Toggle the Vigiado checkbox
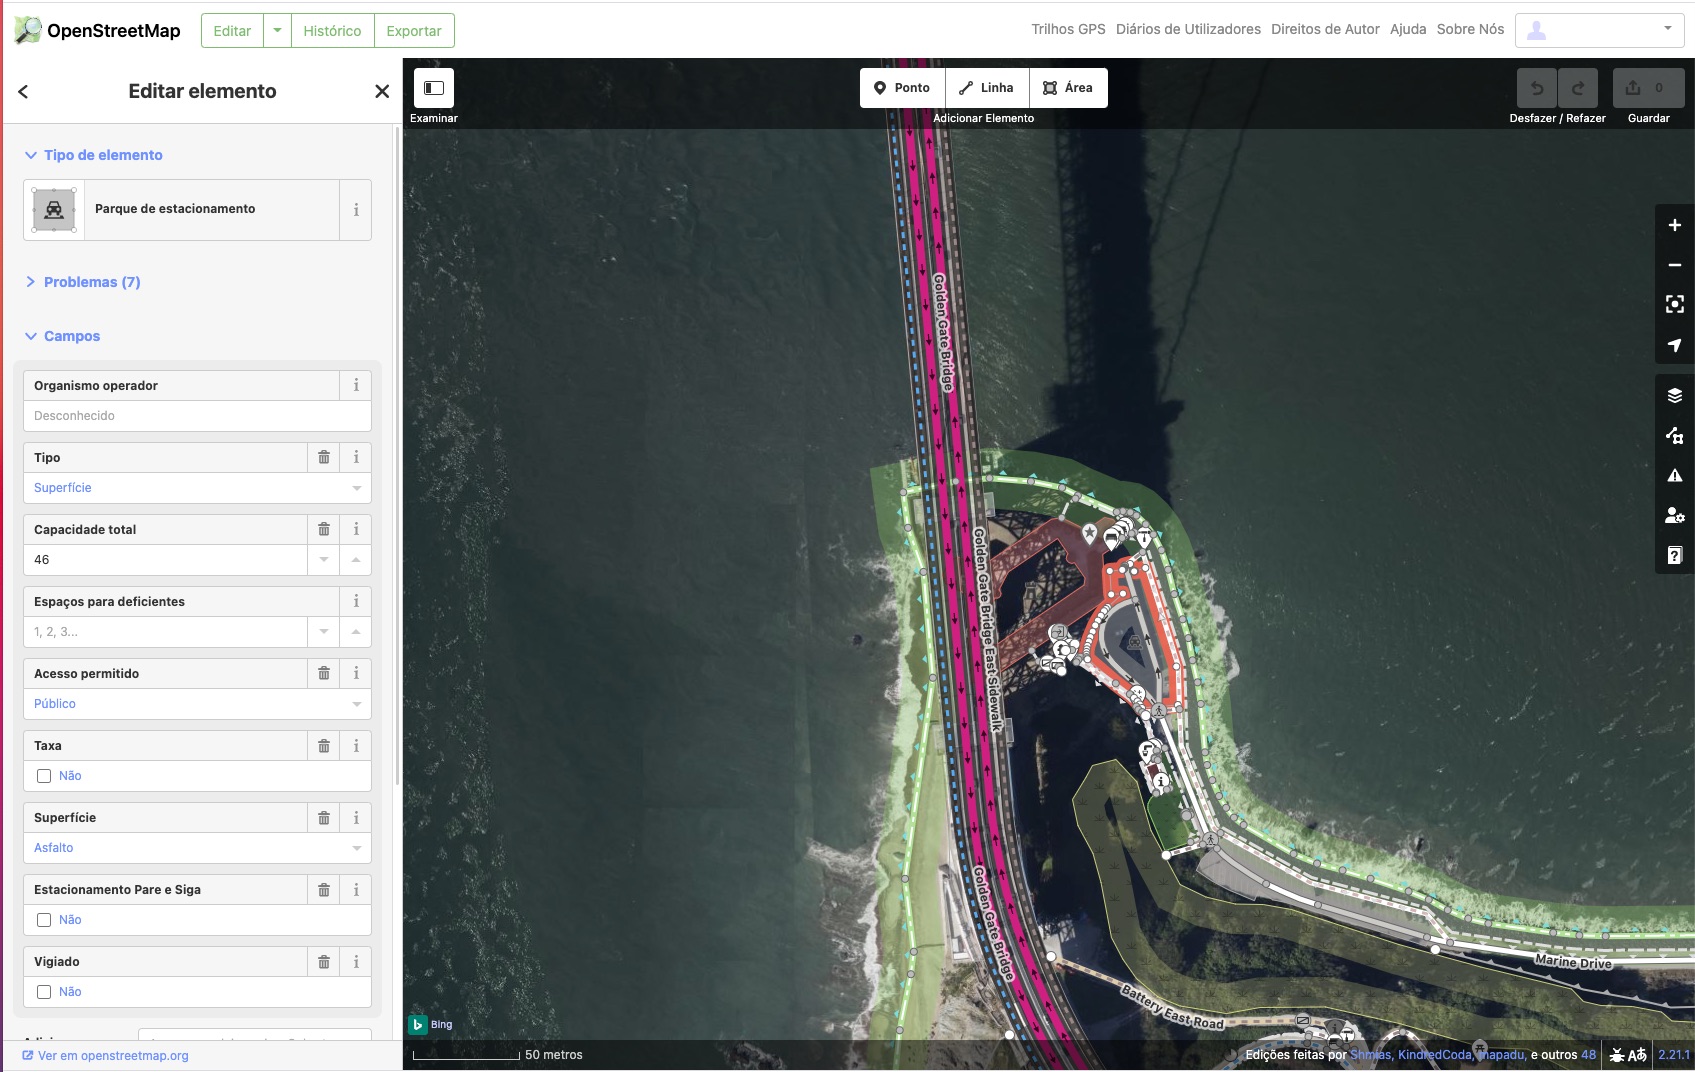1695x1072 pixels. [x=44, y=992]
